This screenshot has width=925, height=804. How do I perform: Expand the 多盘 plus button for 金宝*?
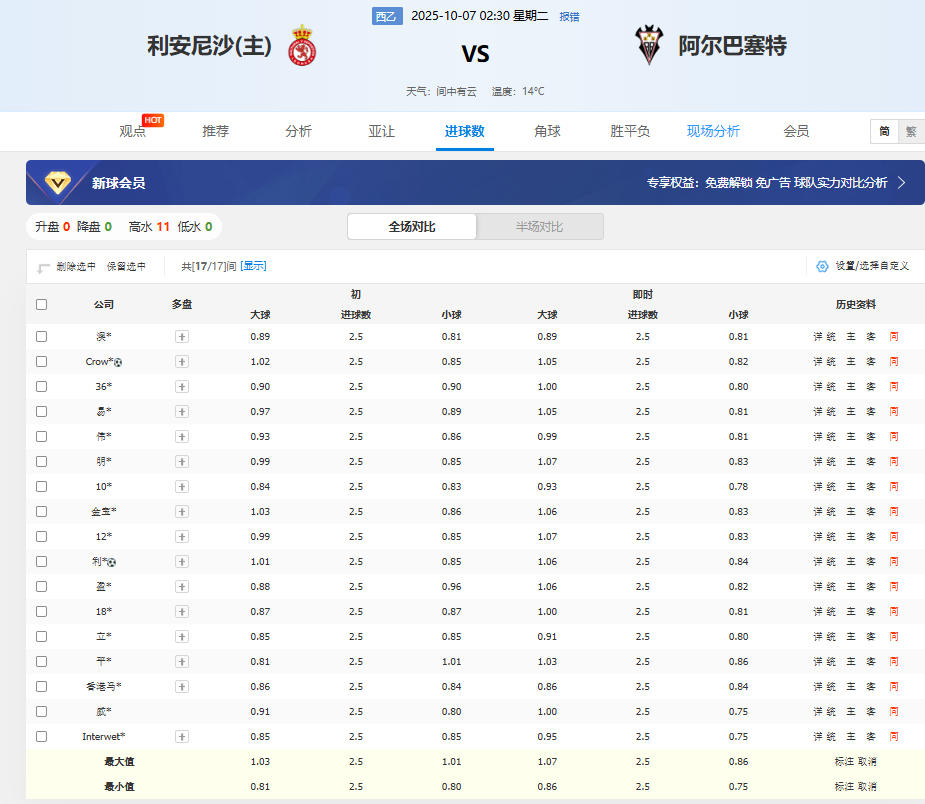[x=182, y=512]
